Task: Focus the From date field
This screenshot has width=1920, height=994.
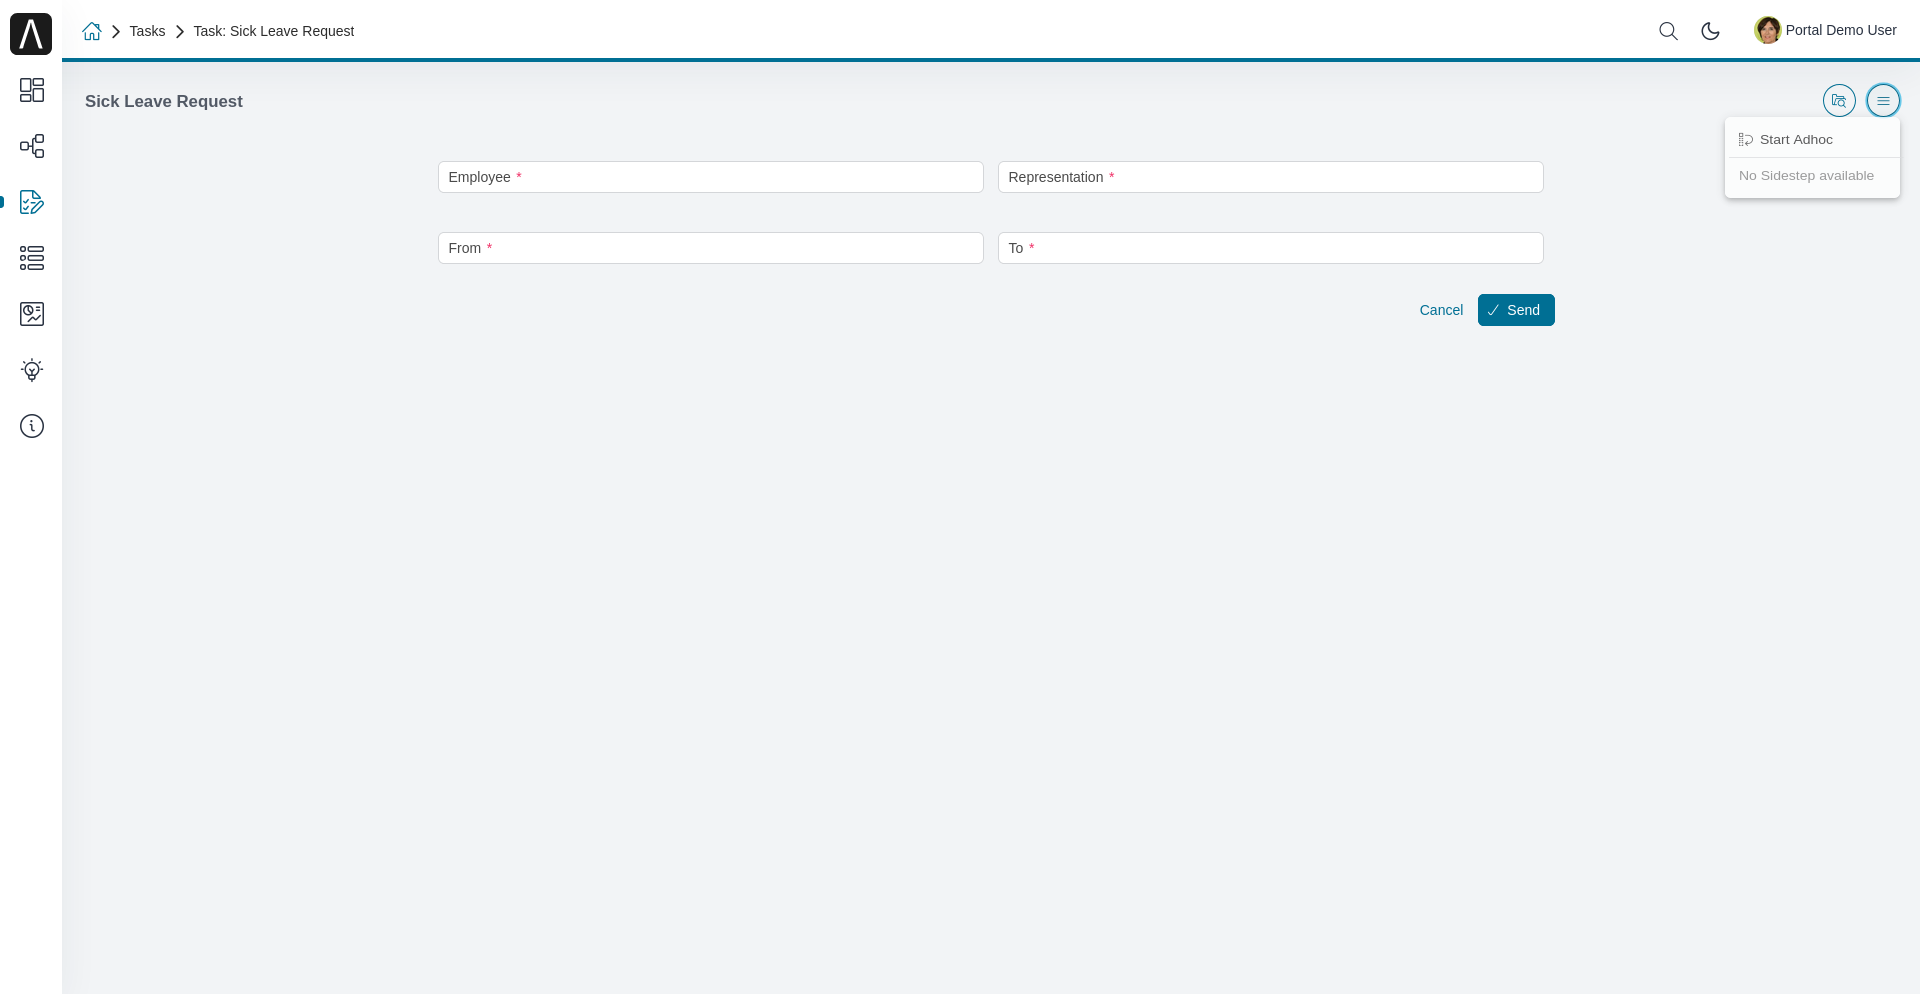Action: pos(710,248)
